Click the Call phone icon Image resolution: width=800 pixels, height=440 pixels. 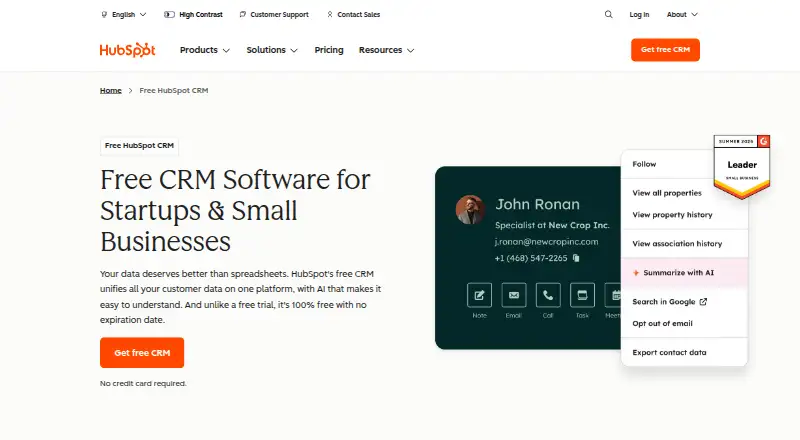pos(548,295)
